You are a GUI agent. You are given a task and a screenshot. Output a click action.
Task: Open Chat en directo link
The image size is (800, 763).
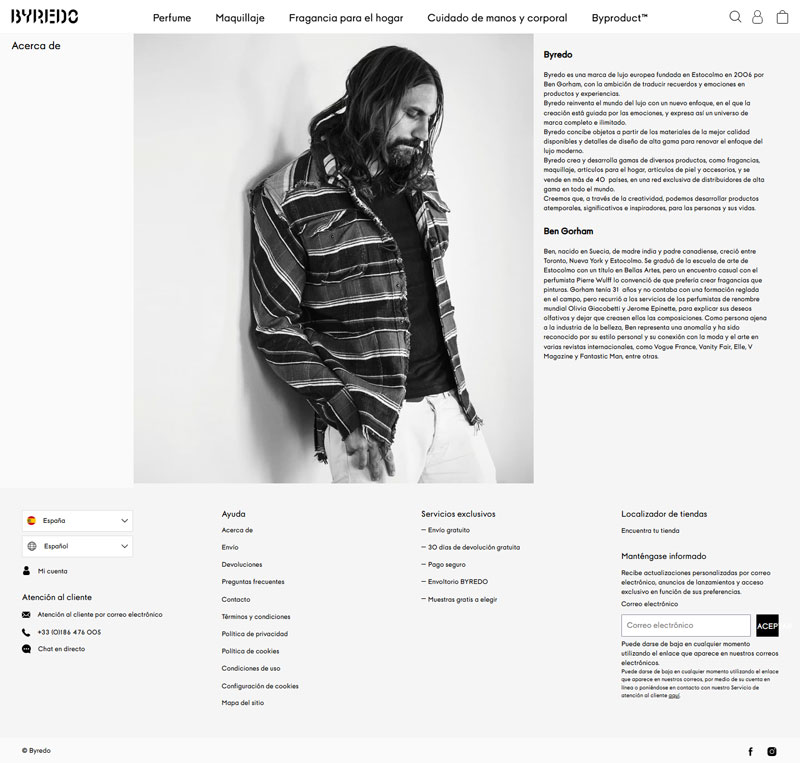pyautogui.click(x=61, y=649)
